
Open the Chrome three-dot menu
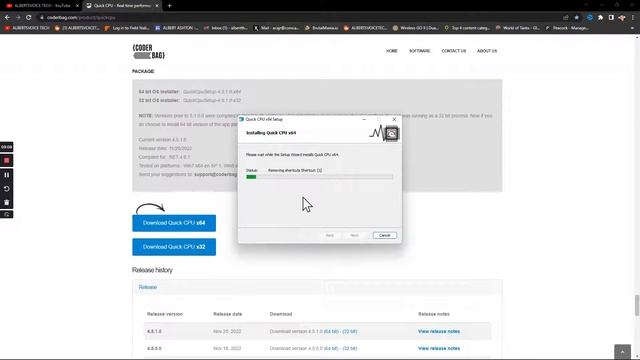click(633, 18)
